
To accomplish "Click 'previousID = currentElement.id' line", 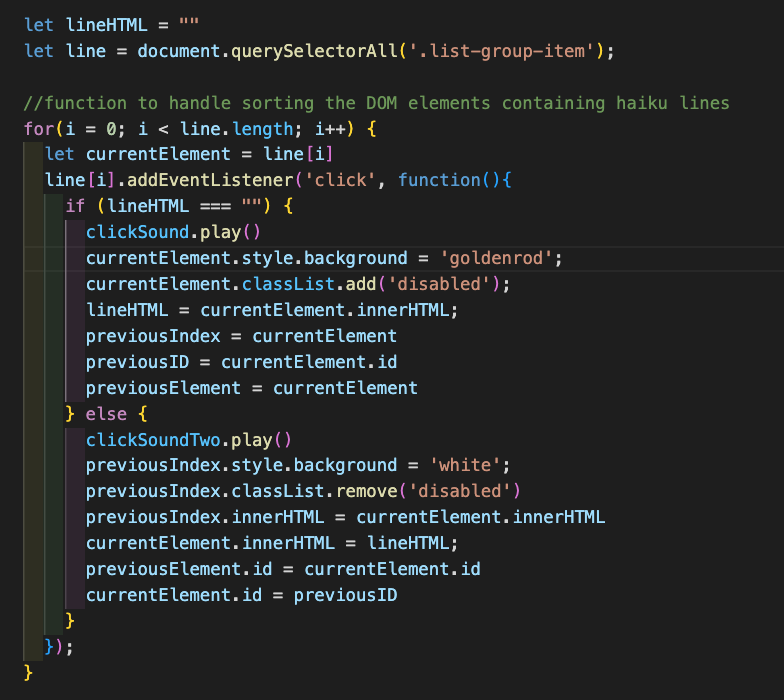I will [242, 362].
